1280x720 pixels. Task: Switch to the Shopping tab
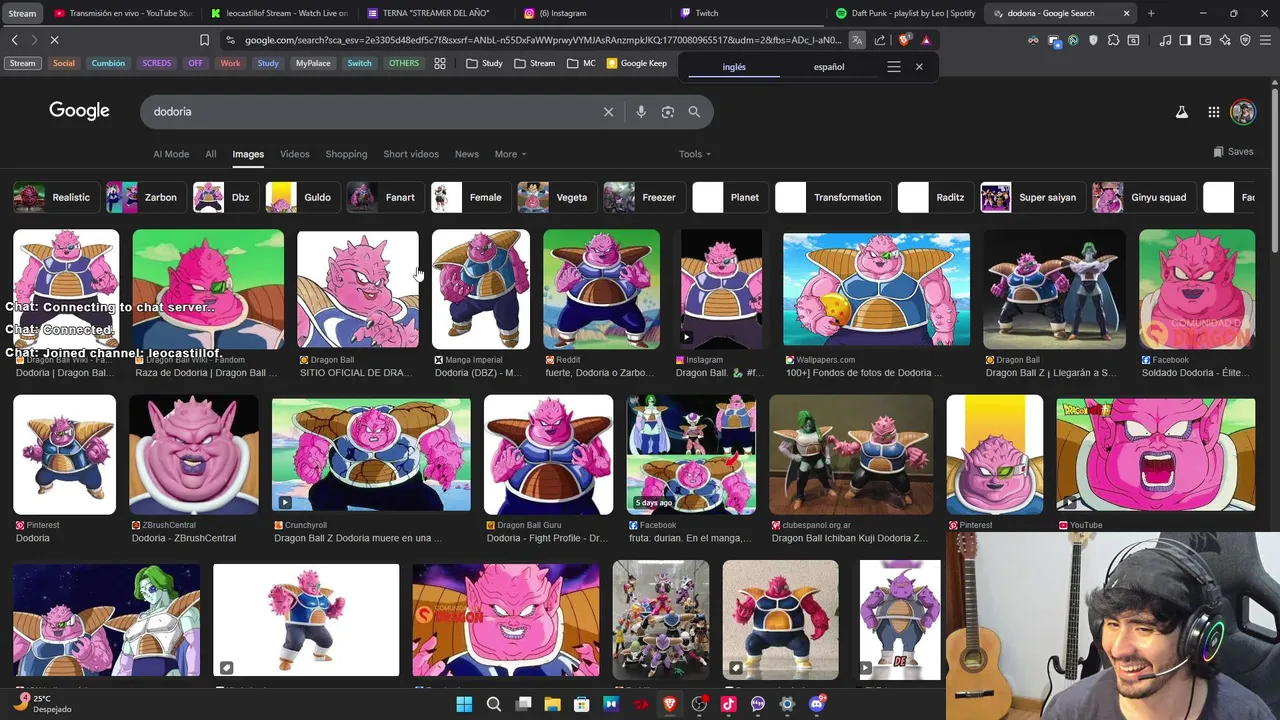pos(346,154)
